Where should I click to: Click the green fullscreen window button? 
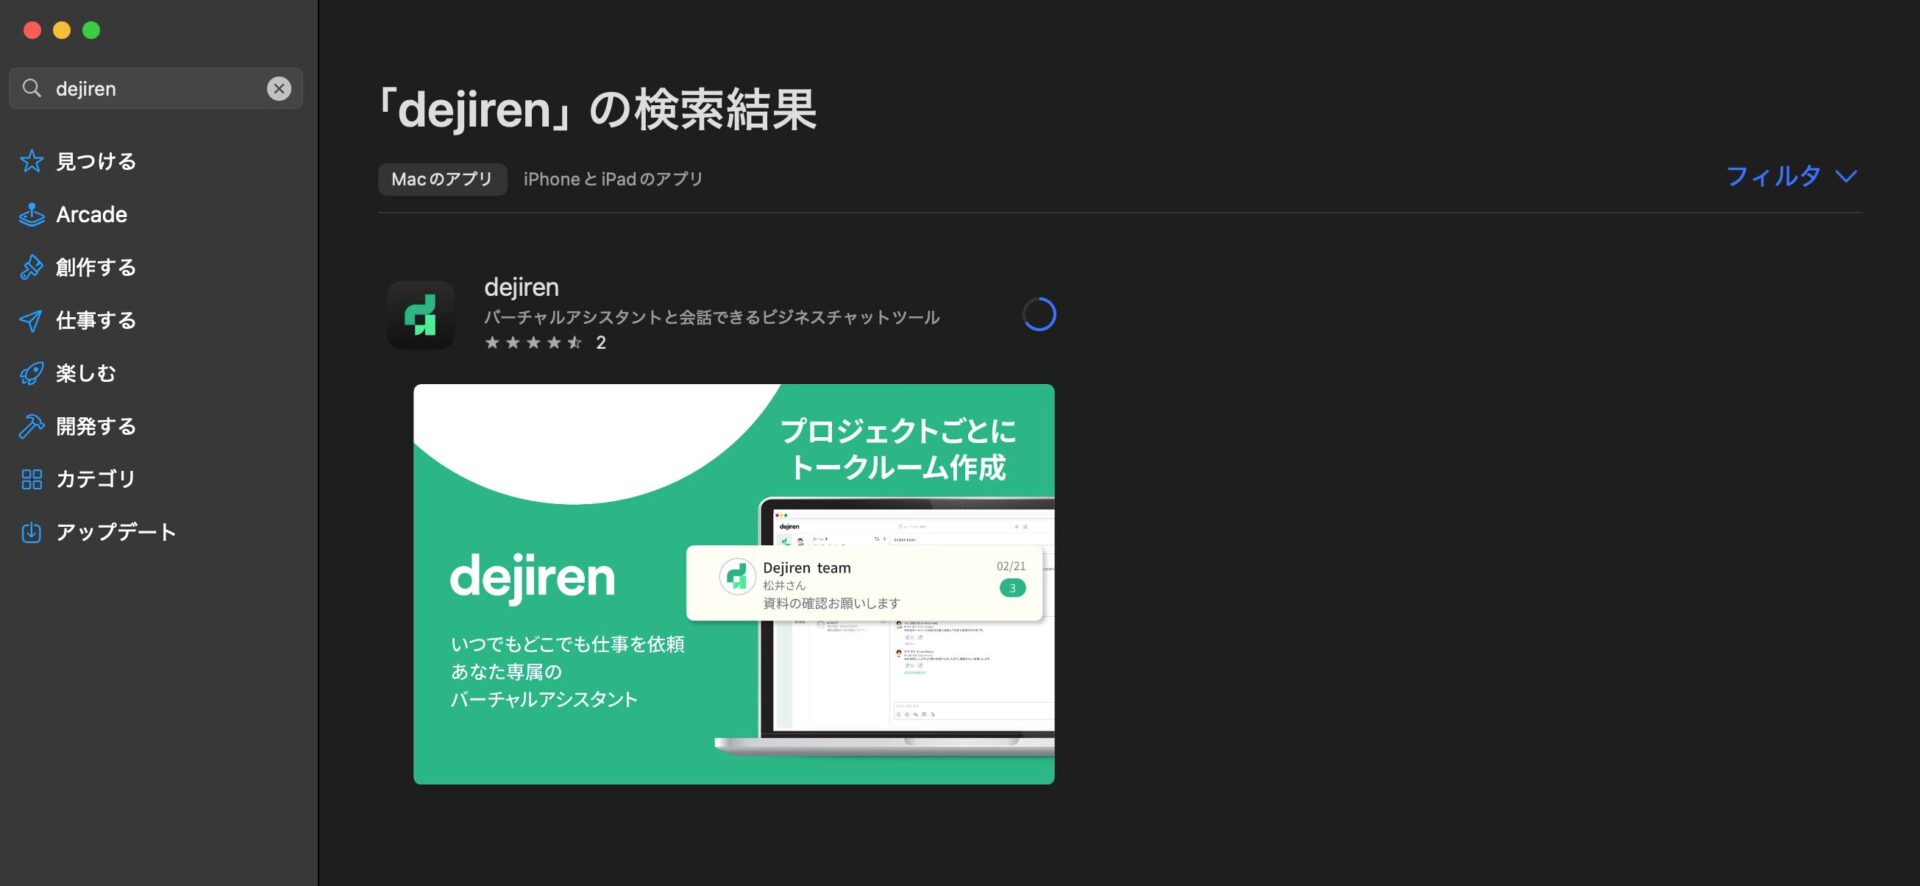[91, 30]
